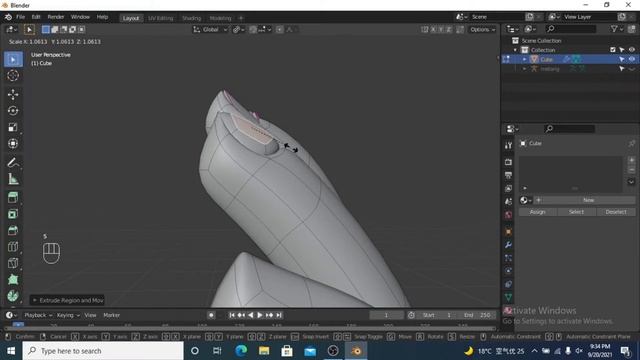The height and width of the screenshot is (360, 640).
Task: Open the Tool properties tab
Action: coord(508,145)
